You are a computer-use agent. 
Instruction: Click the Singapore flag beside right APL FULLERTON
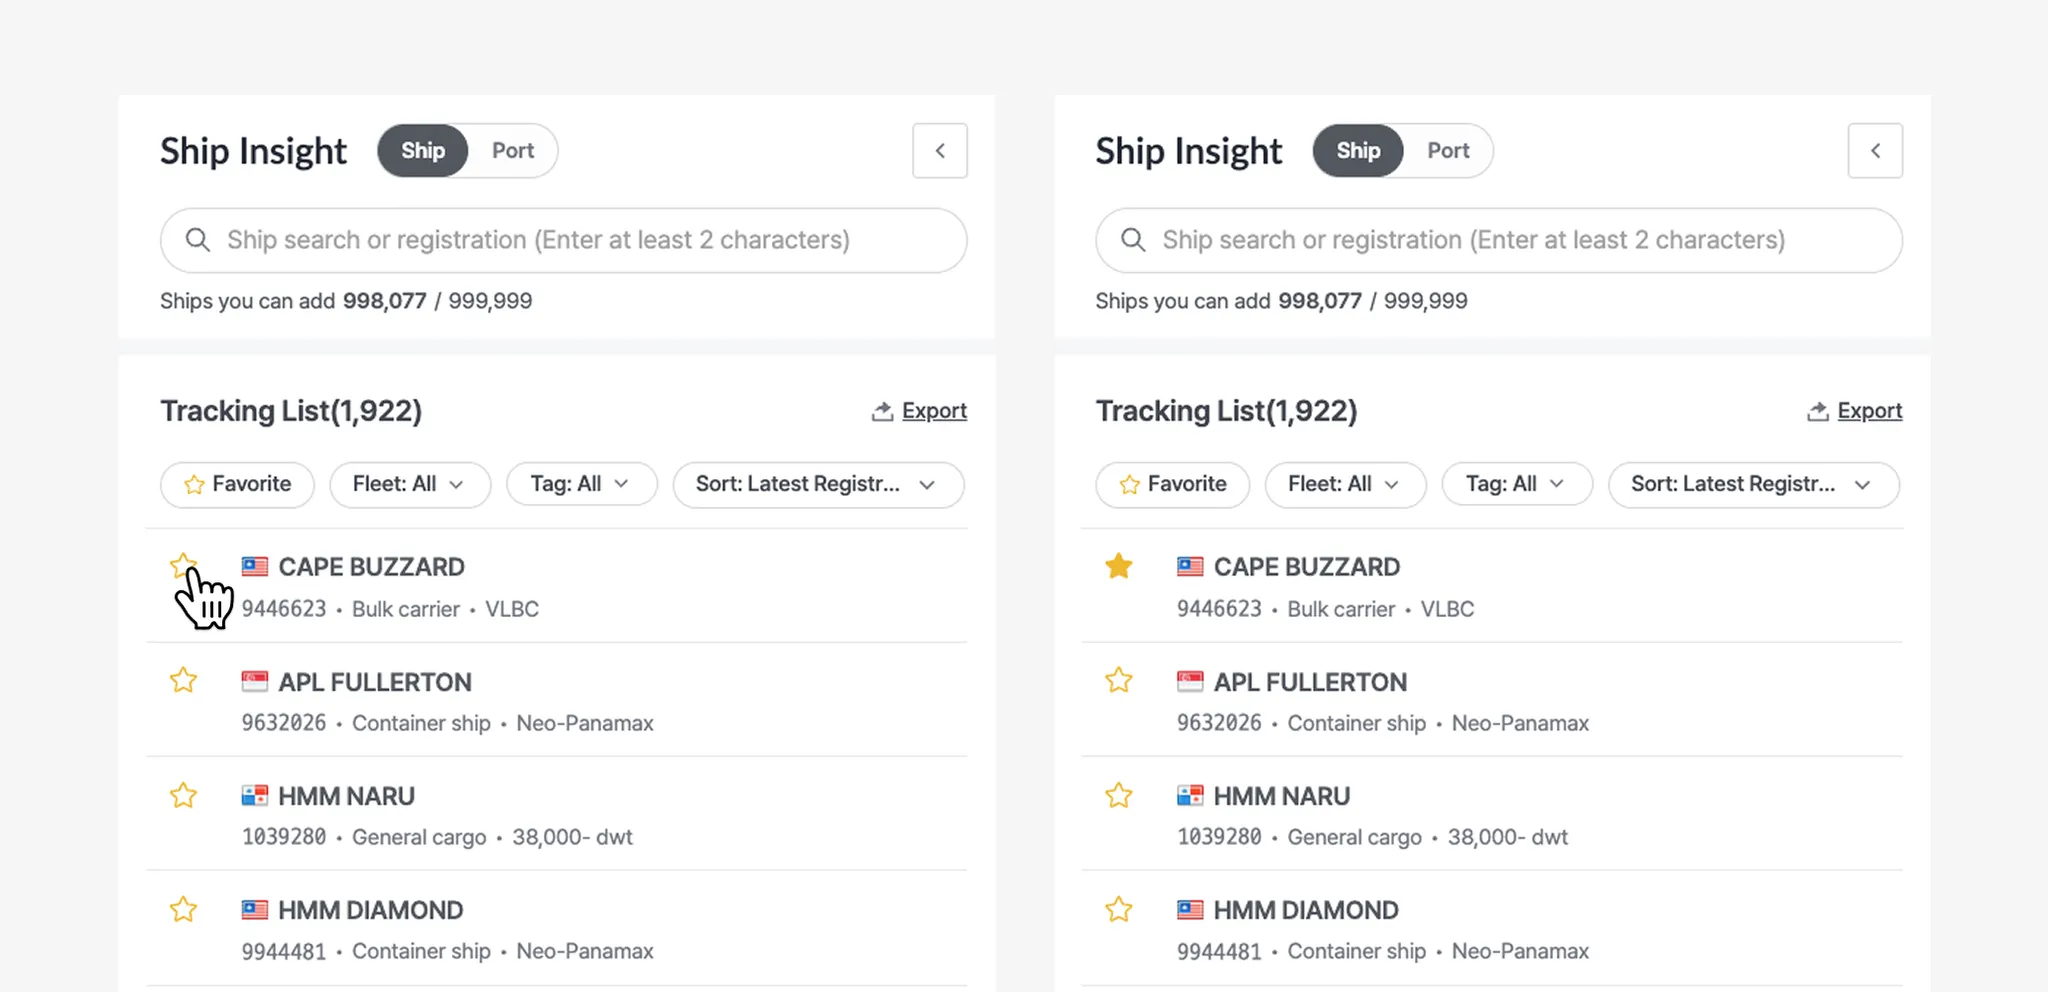coord(1190,682)
